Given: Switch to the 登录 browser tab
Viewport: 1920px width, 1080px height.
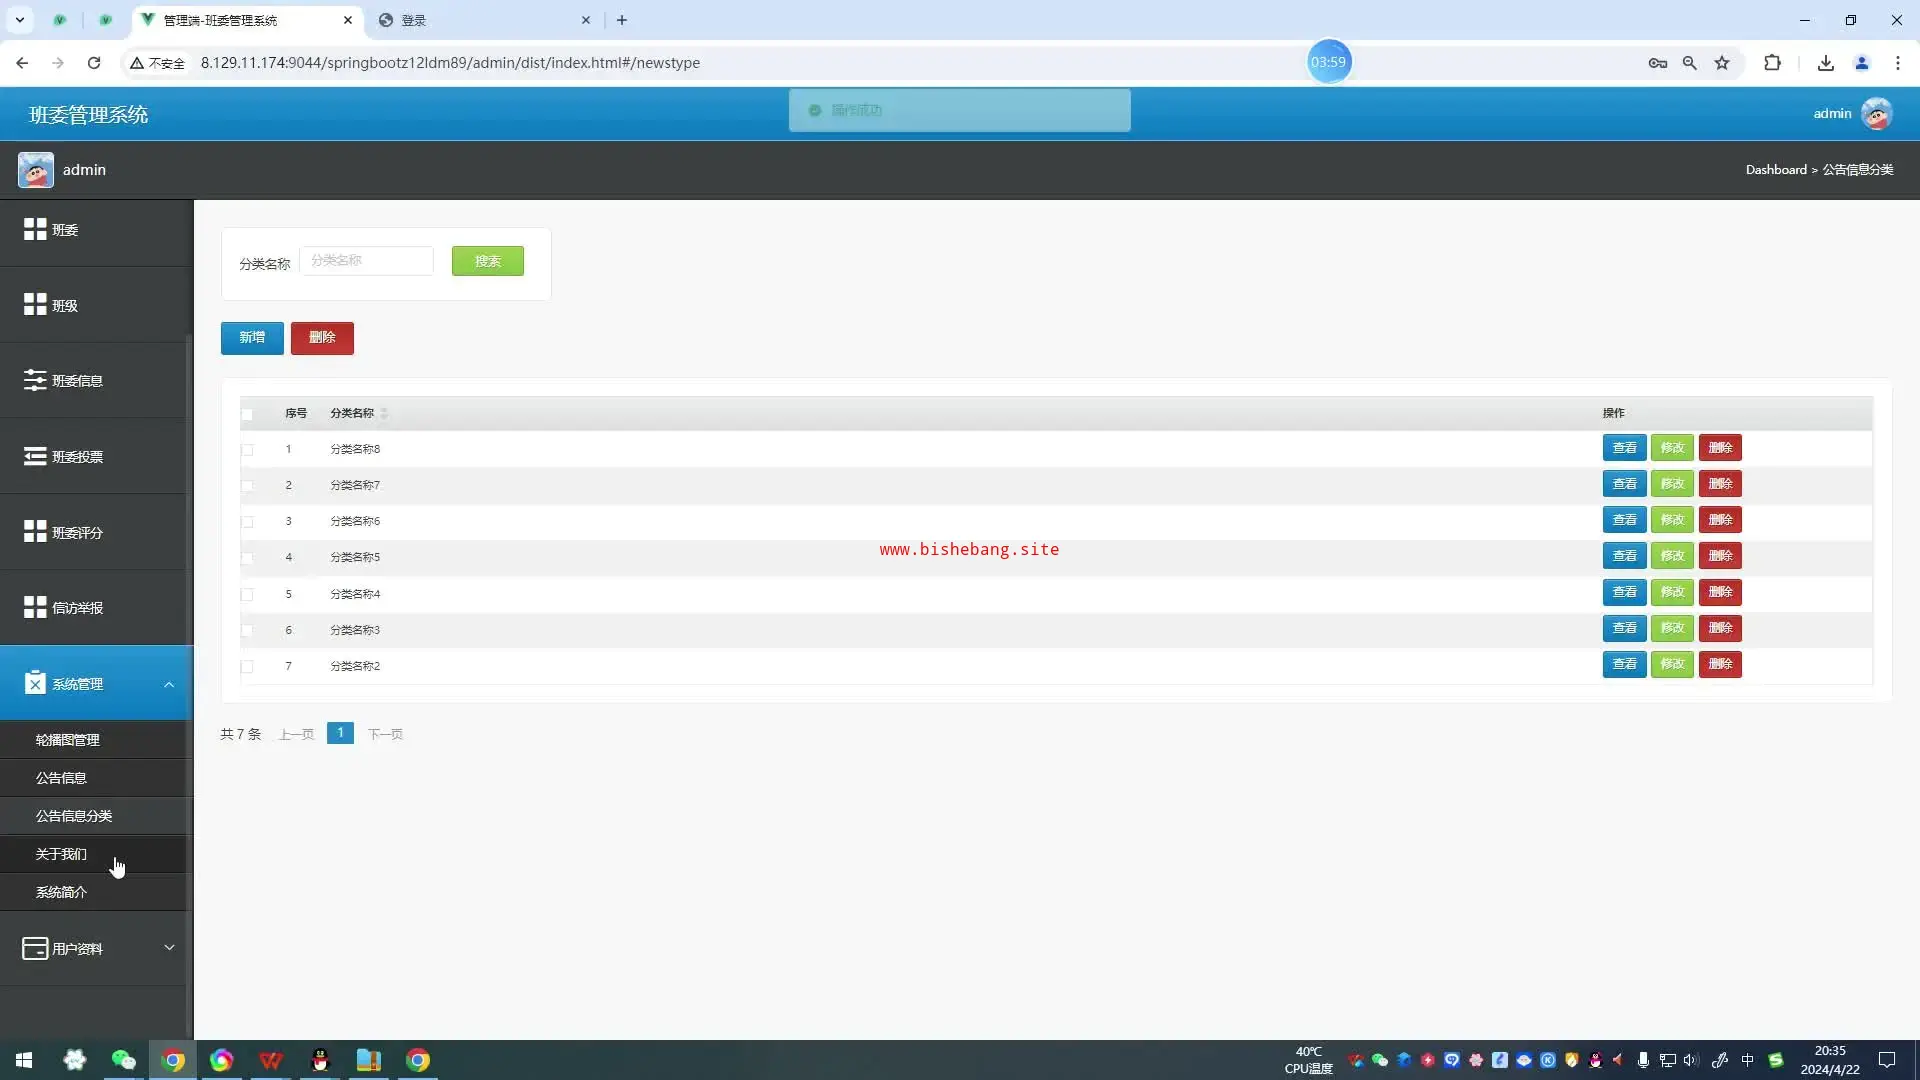Looking at the screenshot, I should pos(414,20).
